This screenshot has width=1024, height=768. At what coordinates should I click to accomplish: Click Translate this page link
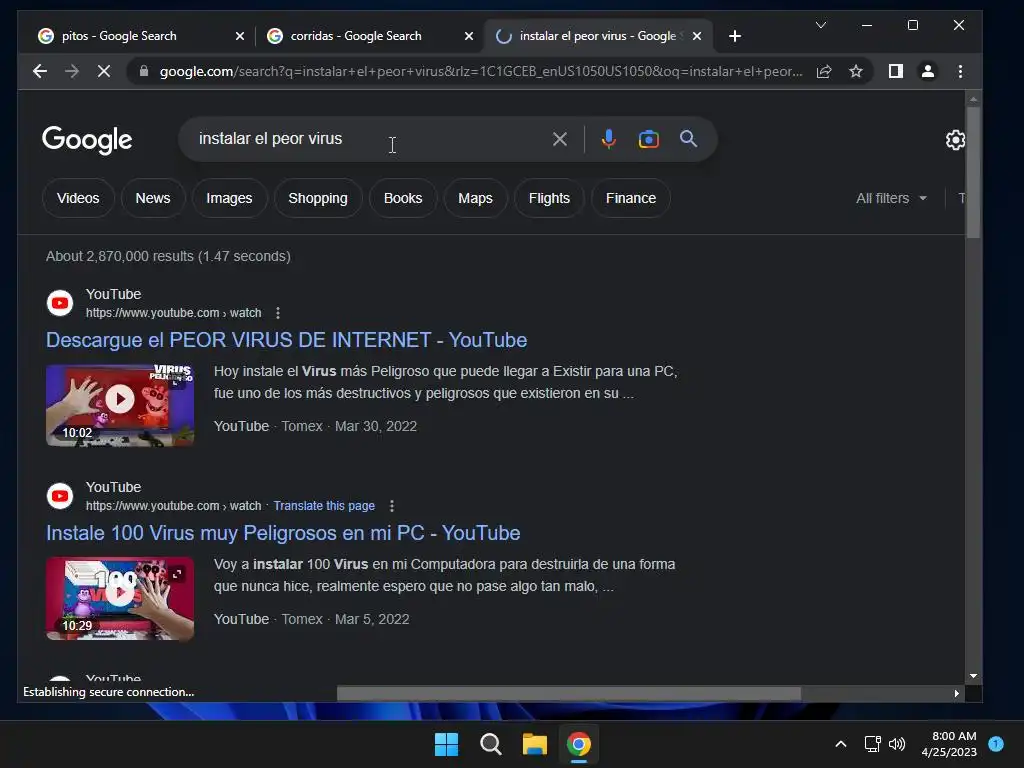pos(324,505)
